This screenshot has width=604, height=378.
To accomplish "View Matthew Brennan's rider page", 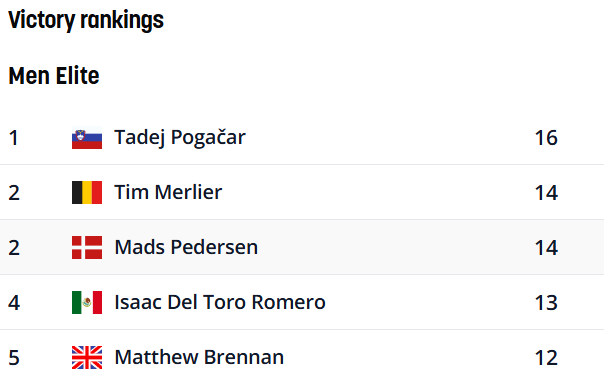I will pos(199,358).
